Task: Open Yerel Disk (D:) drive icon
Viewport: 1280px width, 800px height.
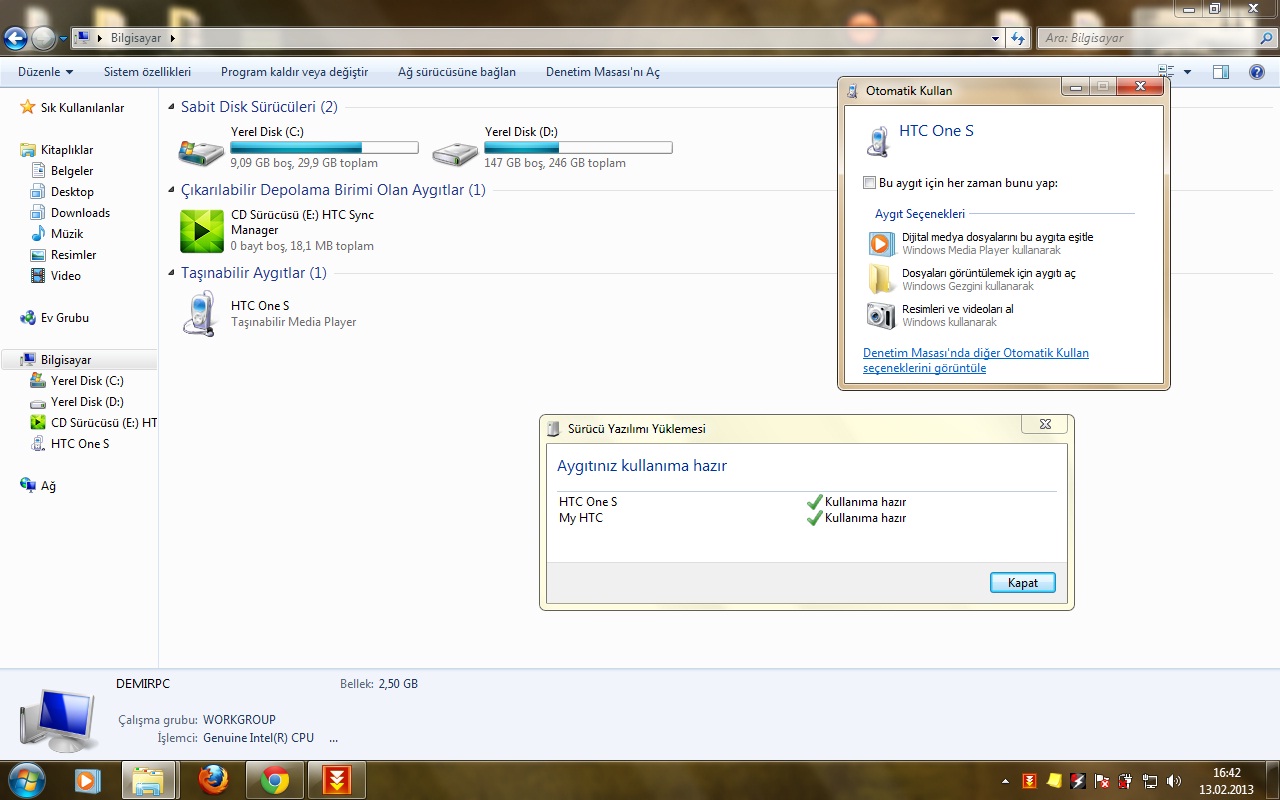Action: pos(455,151)
